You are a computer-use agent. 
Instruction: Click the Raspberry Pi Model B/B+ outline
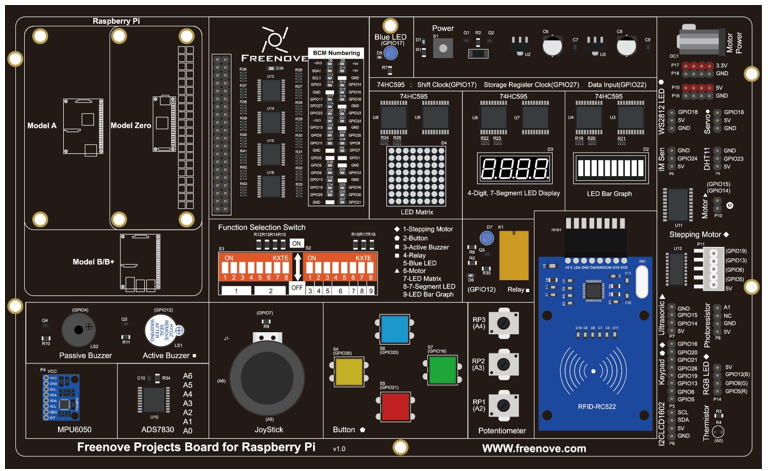point(140,262)
